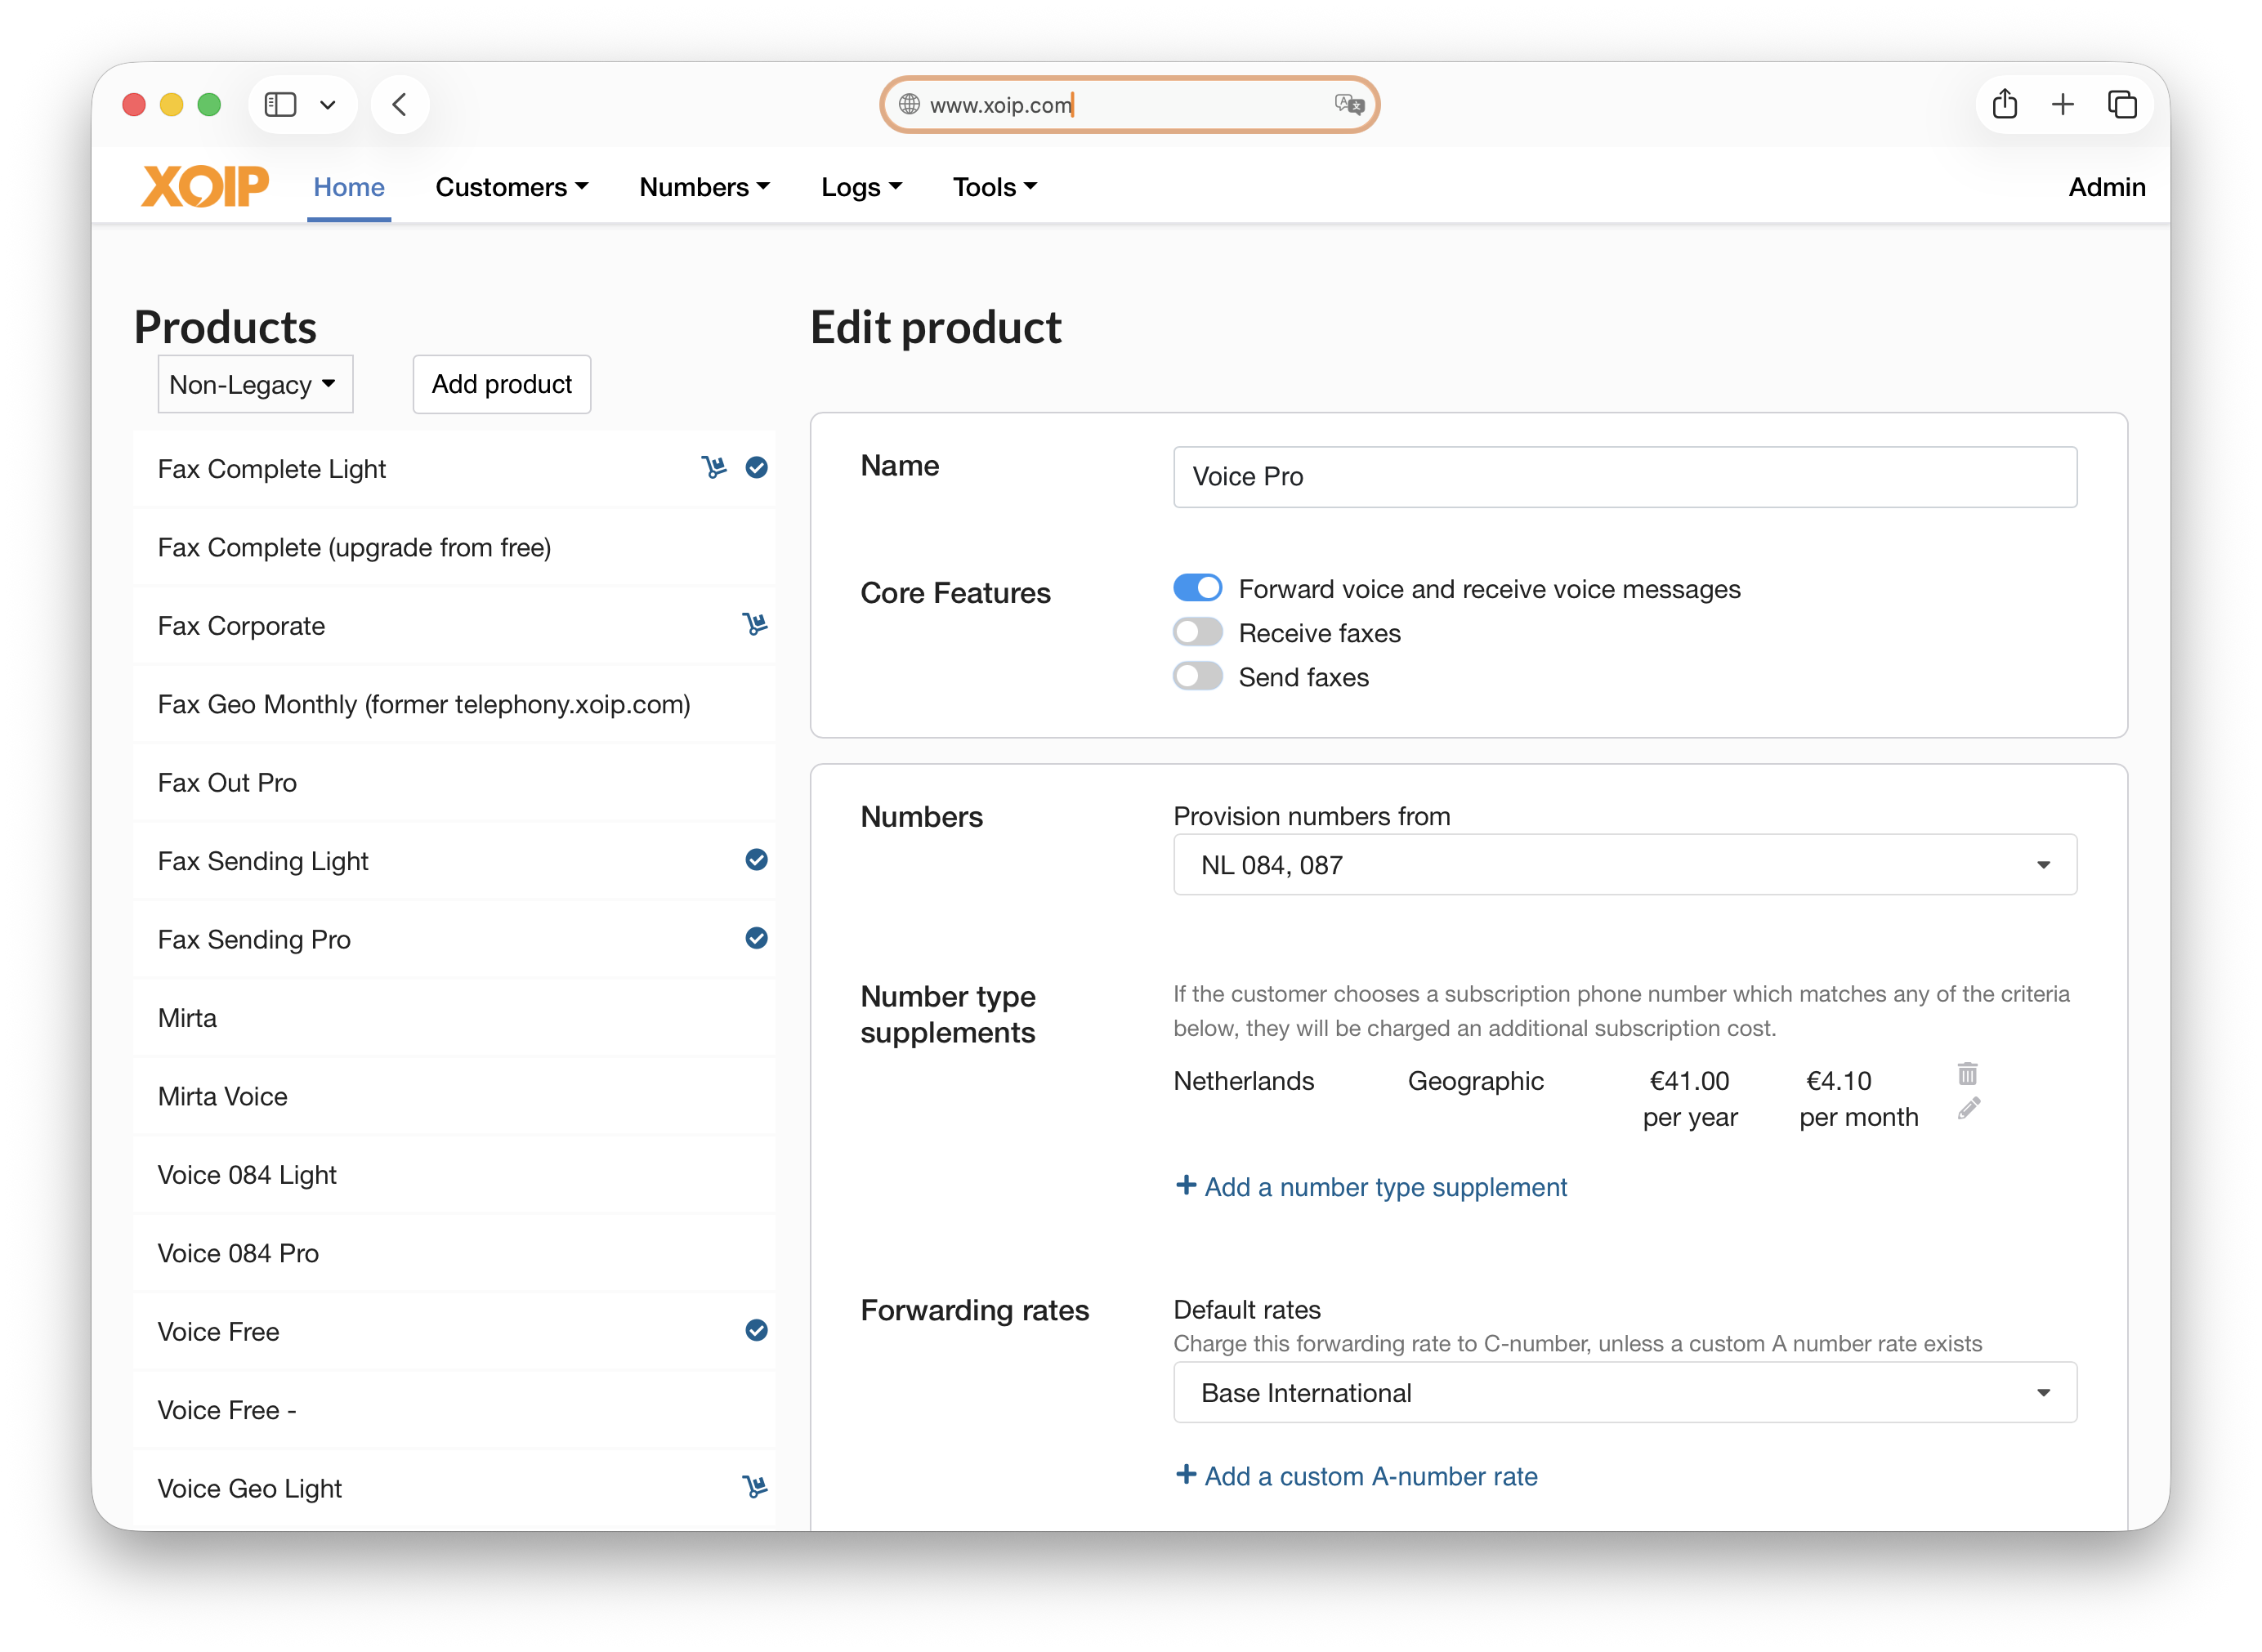Toggle the browser sidebar icon
Image resolution: width=2262 pixels, height=1652 pixels.
pos(280,104)
